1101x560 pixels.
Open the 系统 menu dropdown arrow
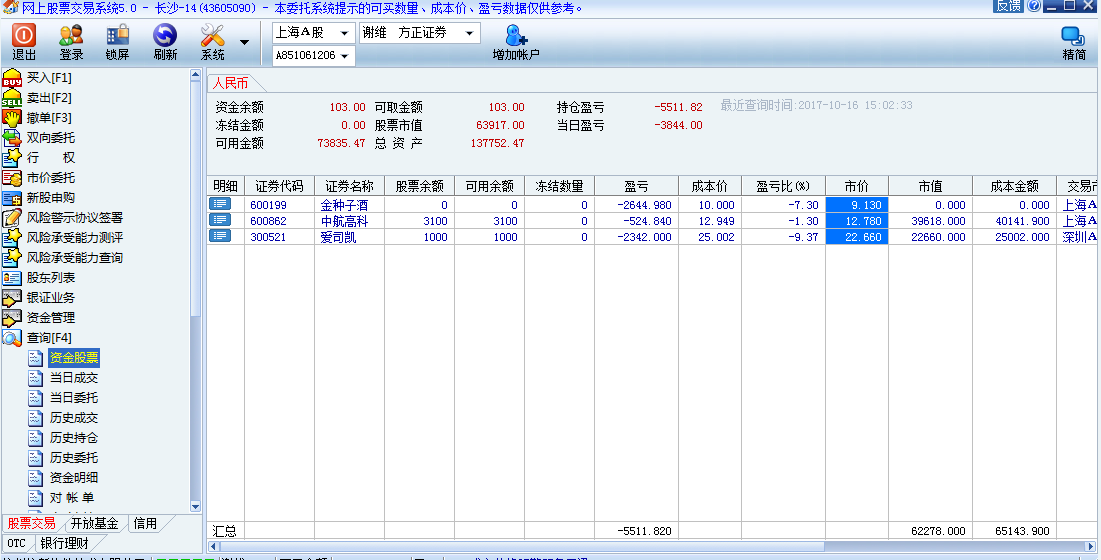point(244,43)
